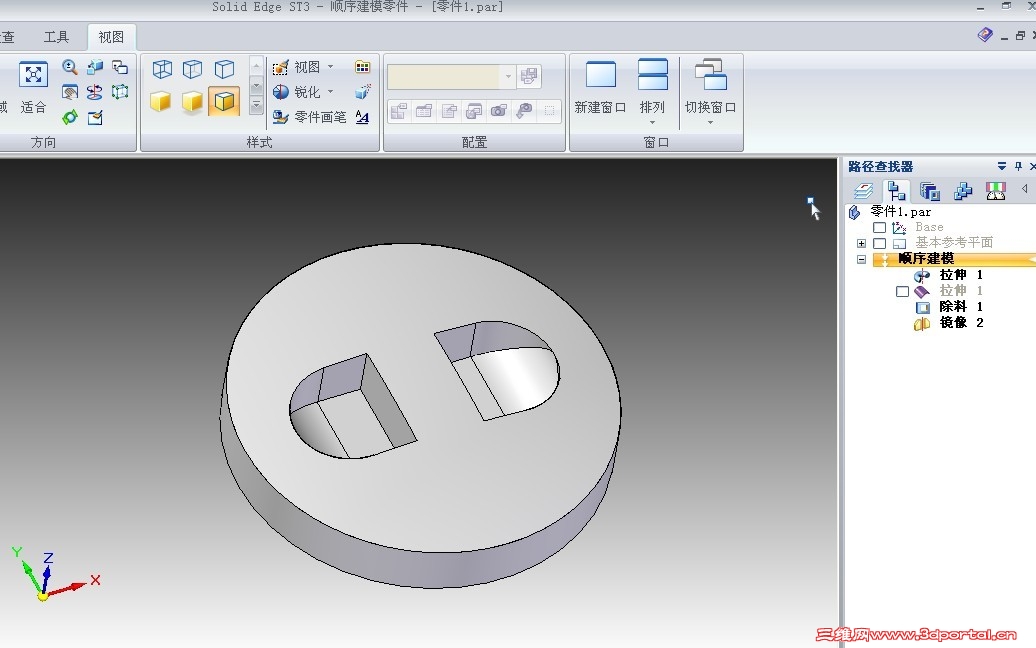Click the underlined A text style icon
The image size is (1036, 648).
pos(362,117)
